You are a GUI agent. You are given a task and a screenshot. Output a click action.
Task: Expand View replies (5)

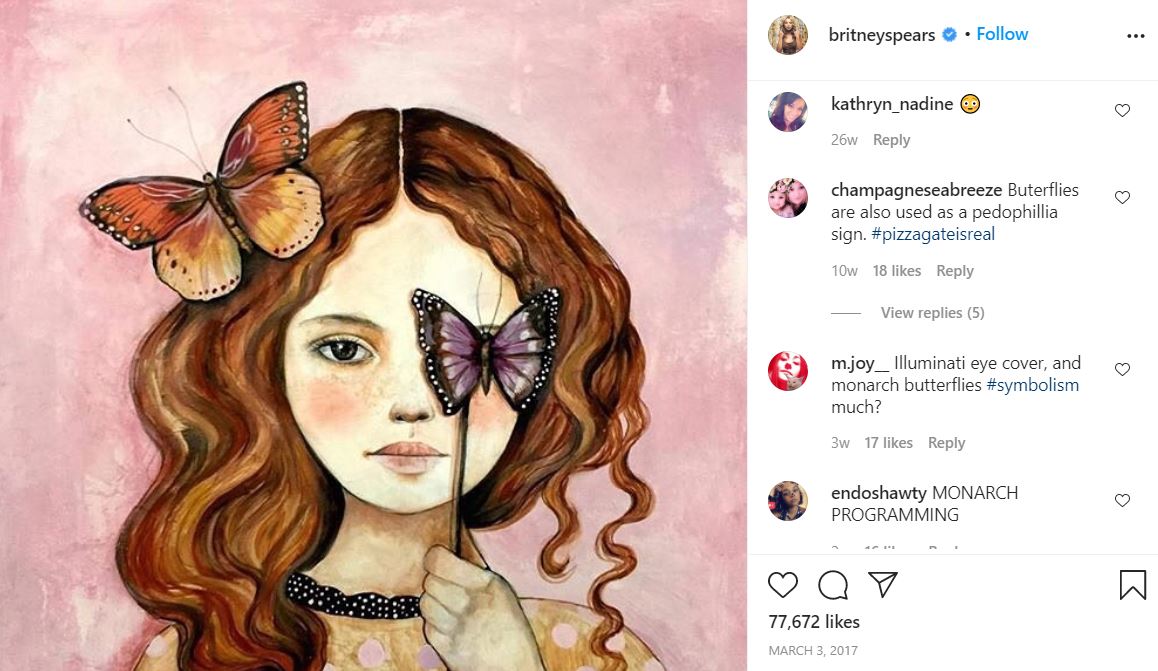click(932, 313)
